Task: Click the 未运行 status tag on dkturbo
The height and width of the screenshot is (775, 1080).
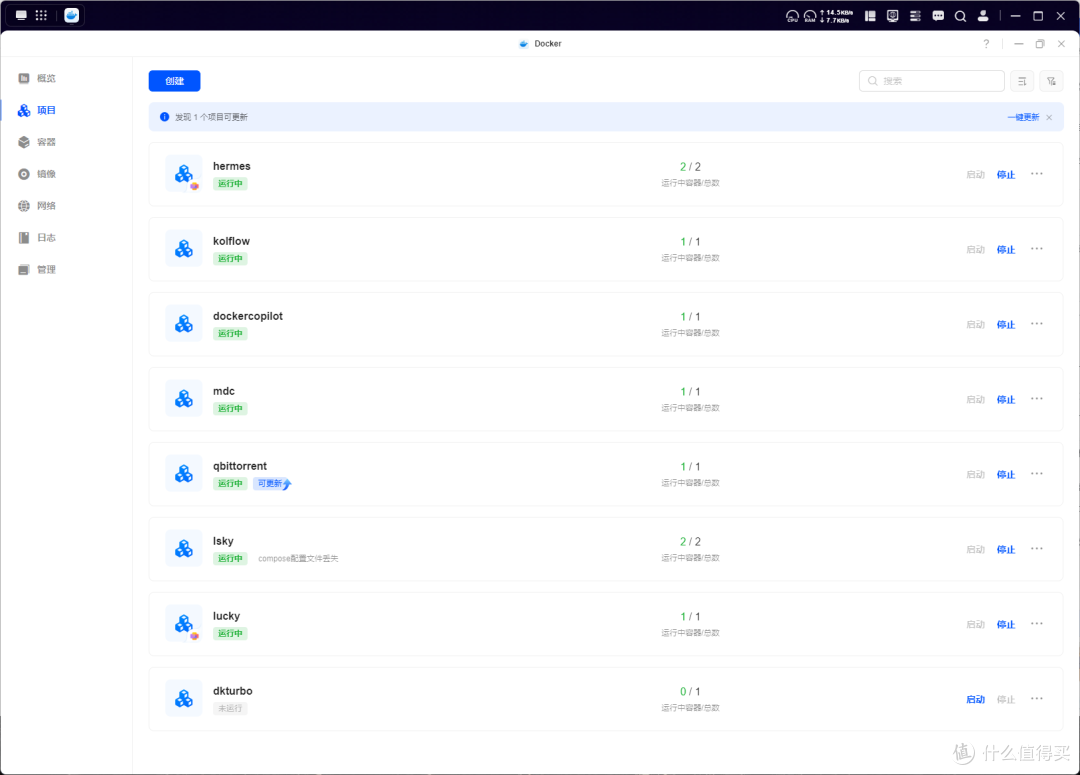Action: (230, 708)
